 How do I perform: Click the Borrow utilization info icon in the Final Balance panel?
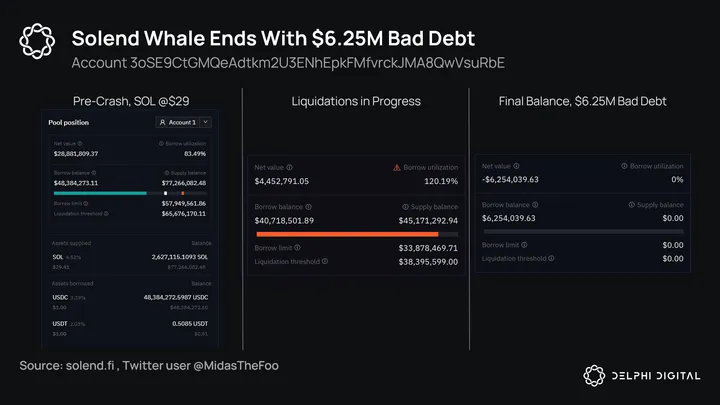point(625,165)
